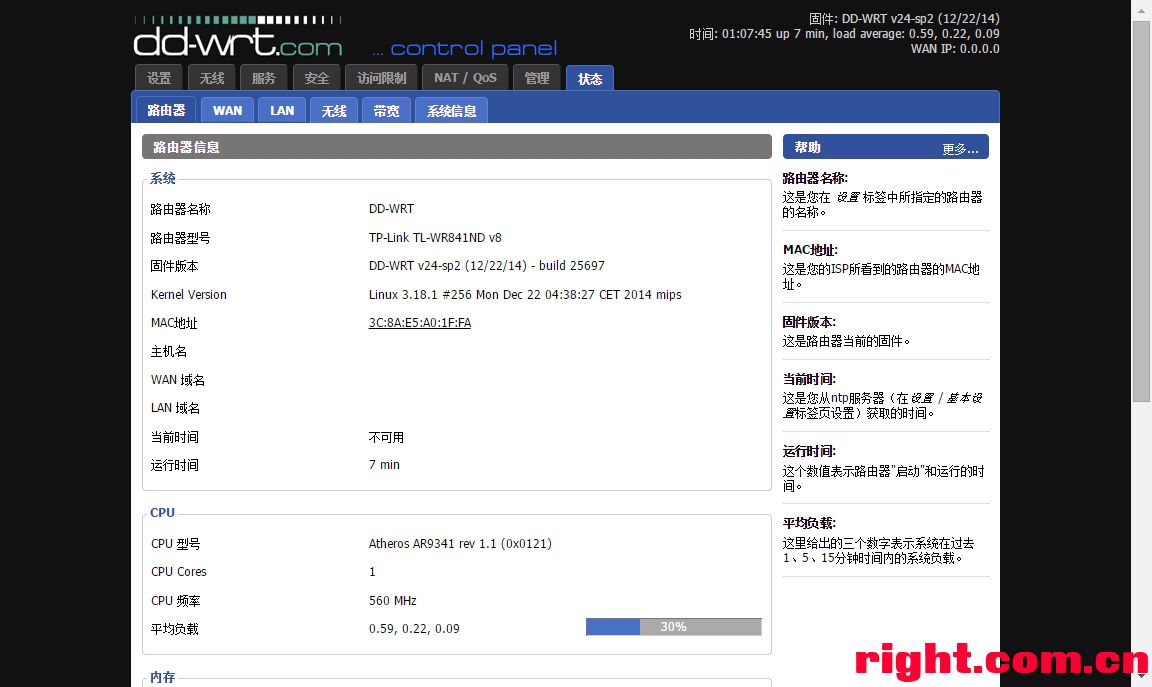The width and height of the screenshot is (1152, 687).
Task: Click the 当前时间 help heading
Action: [x=809, y=379]
